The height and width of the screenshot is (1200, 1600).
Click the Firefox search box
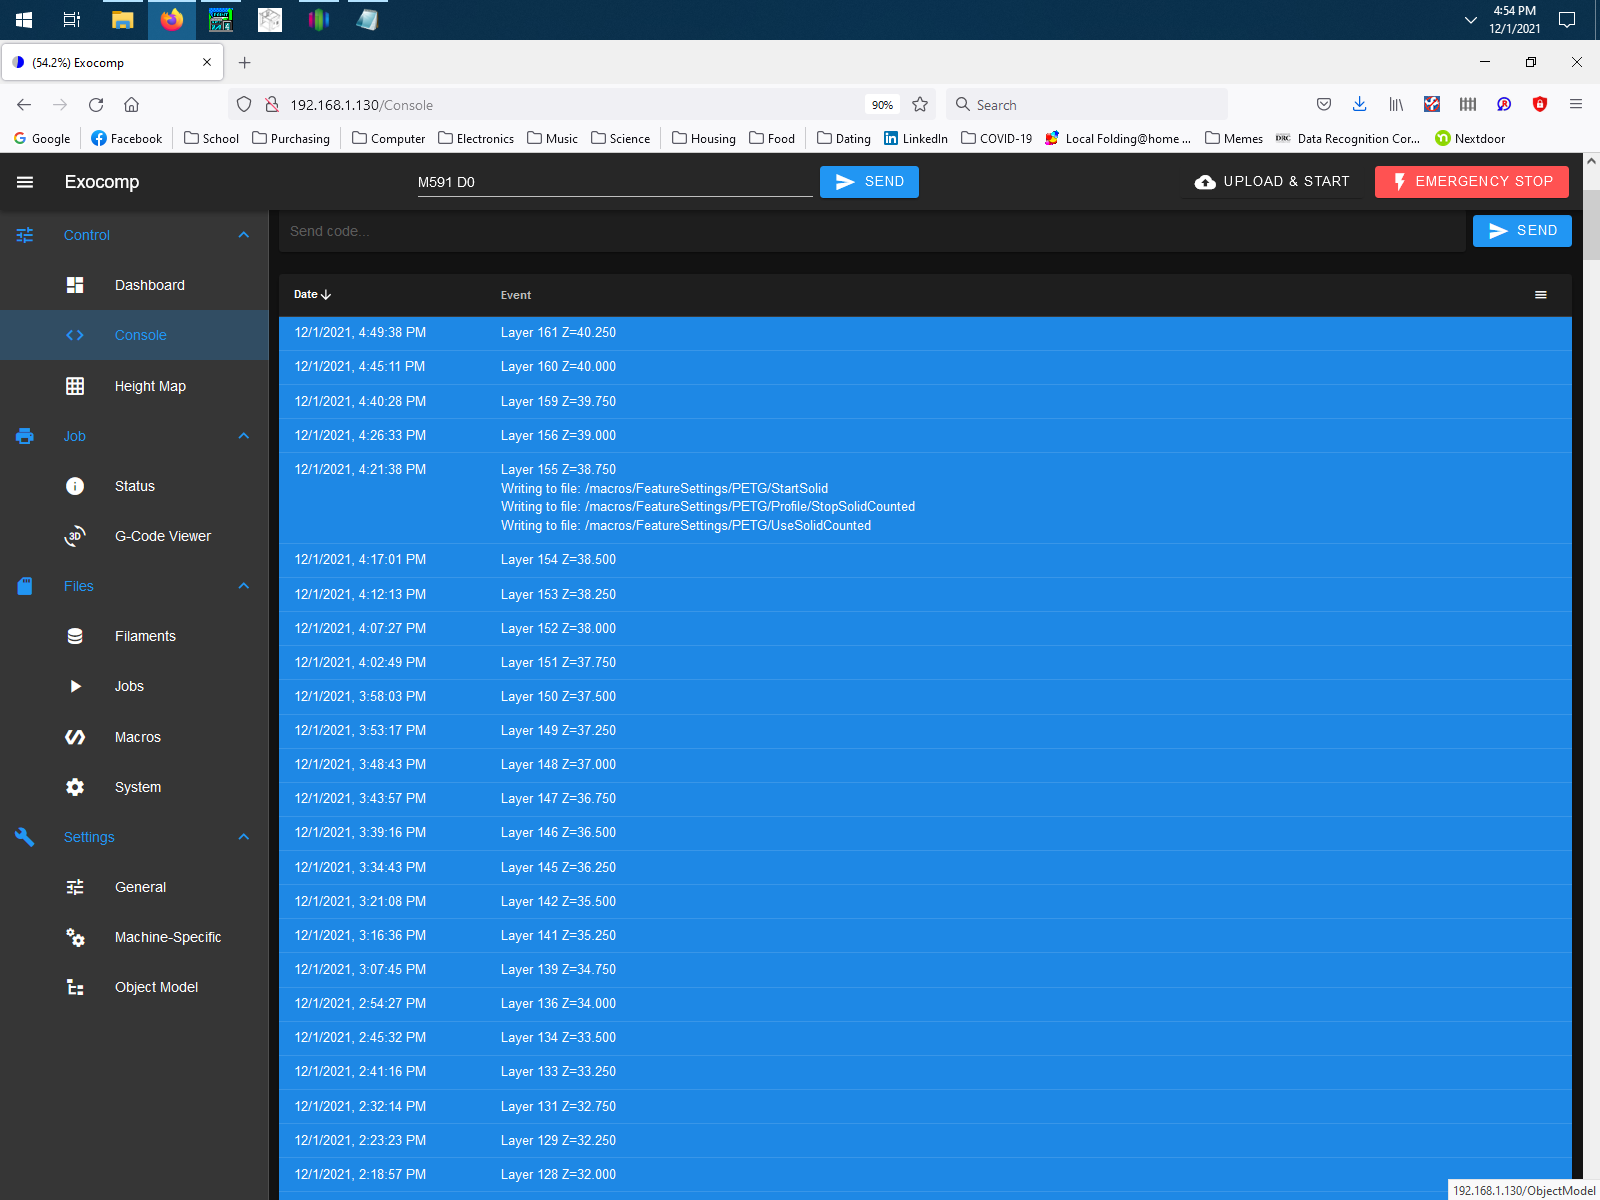tap(1087, 105)
